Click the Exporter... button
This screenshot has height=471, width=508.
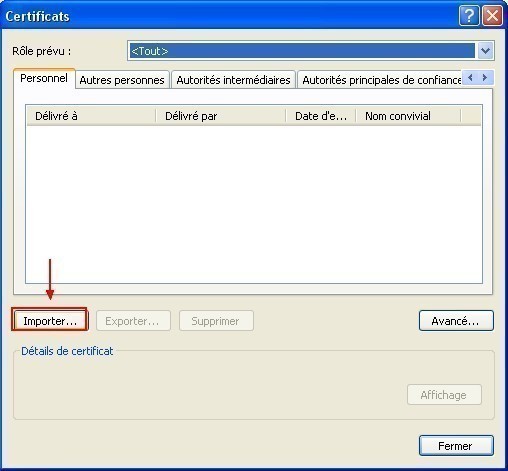pyautogui.click(x=133, y=321)
